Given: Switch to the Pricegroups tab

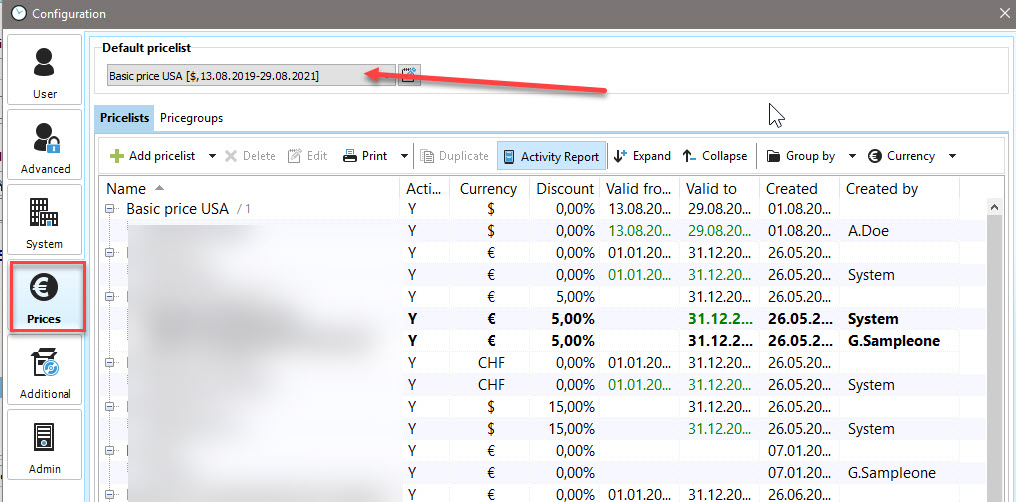Looking at the screenshot, I should [191, 118].
